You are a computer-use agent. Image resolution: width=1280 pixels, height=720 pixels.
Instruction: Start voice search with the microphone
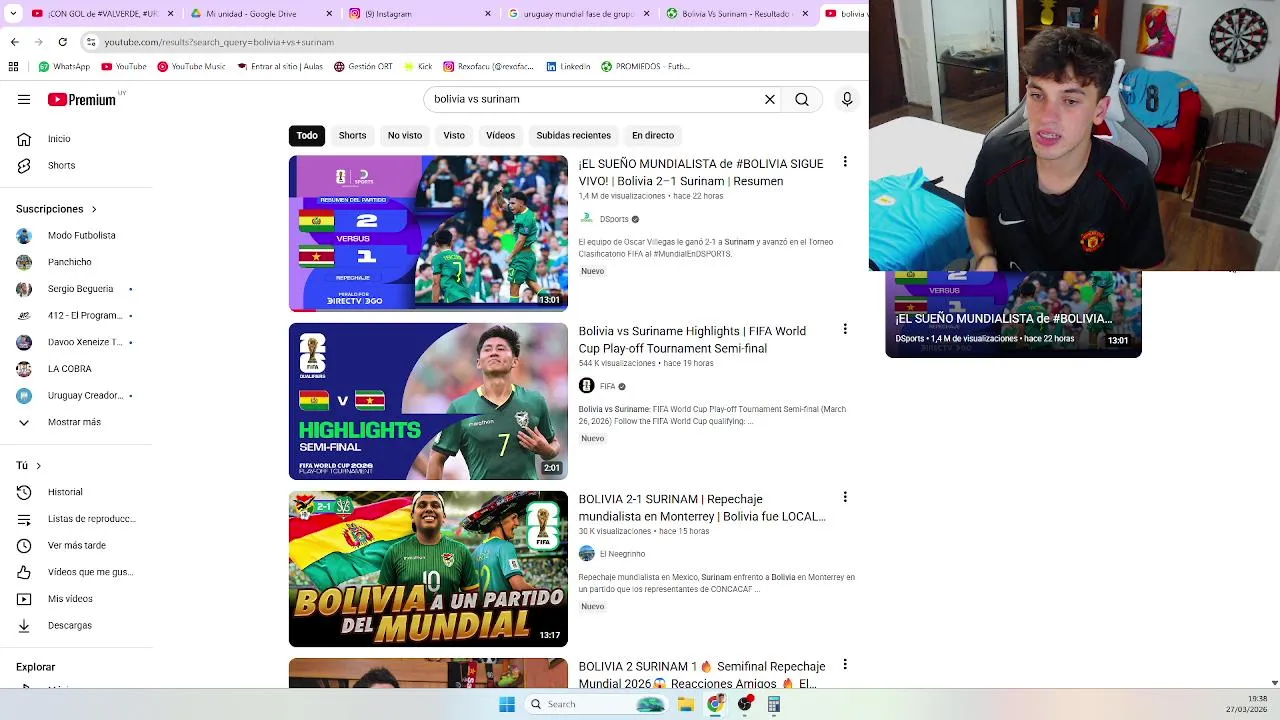(x=847, y=99)
